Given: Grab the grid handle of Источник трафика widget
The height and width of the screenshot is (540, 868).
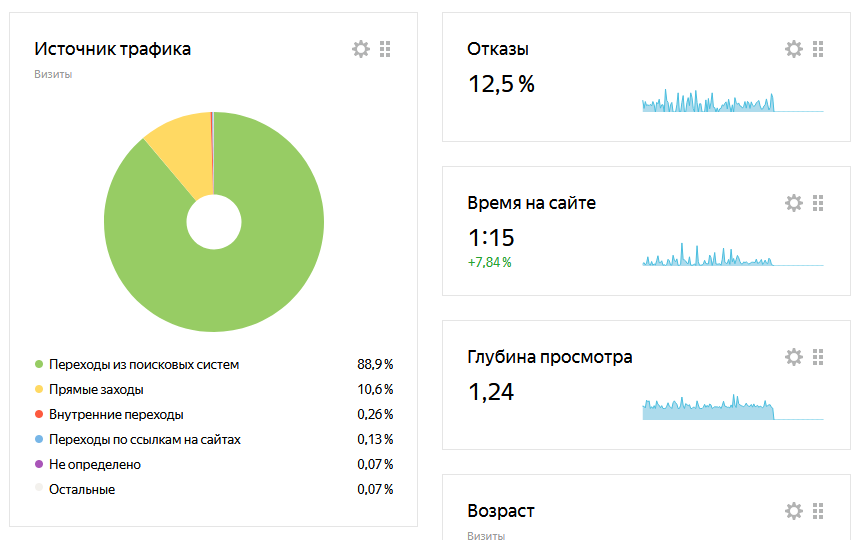Looking at the screenshot, I should coord(385,49).
